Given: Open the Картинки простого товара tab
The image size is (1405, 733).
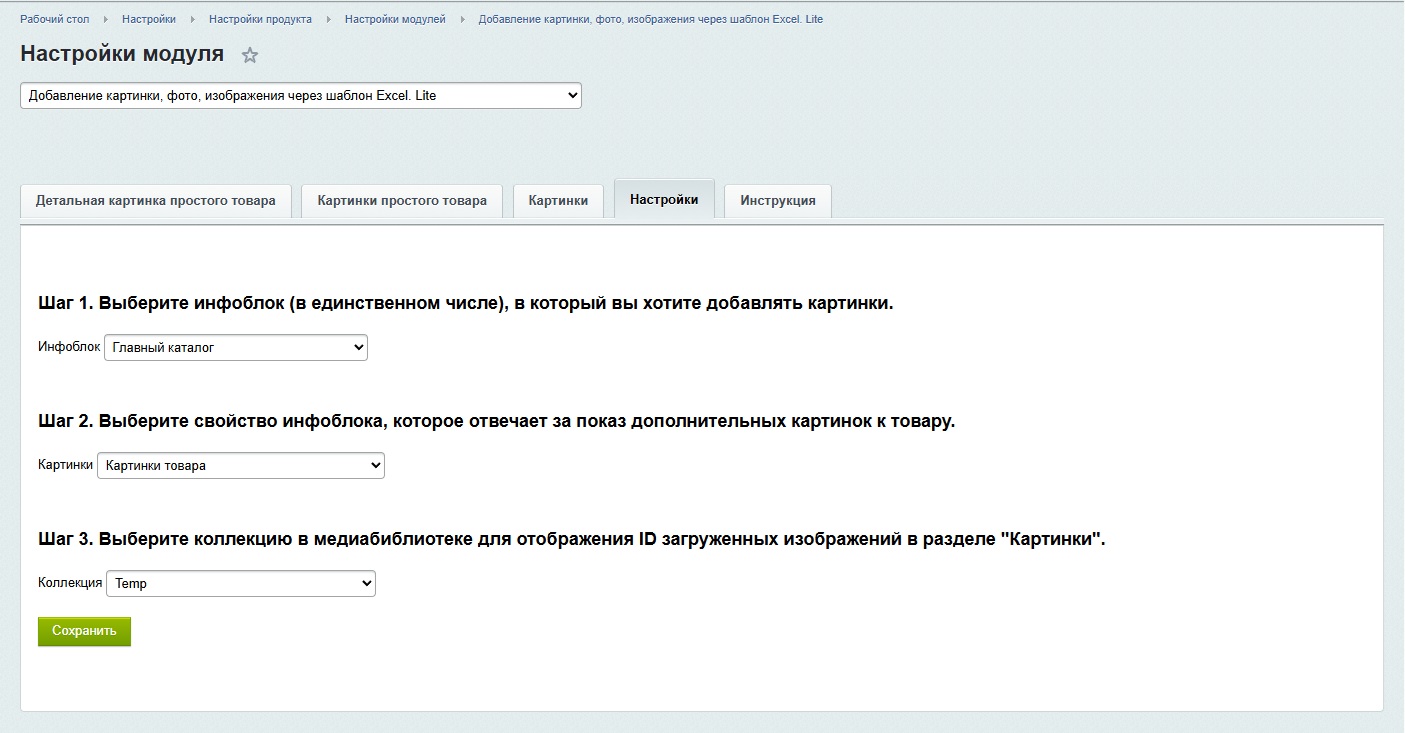Looking at the screenshot, I should (402, 201).
